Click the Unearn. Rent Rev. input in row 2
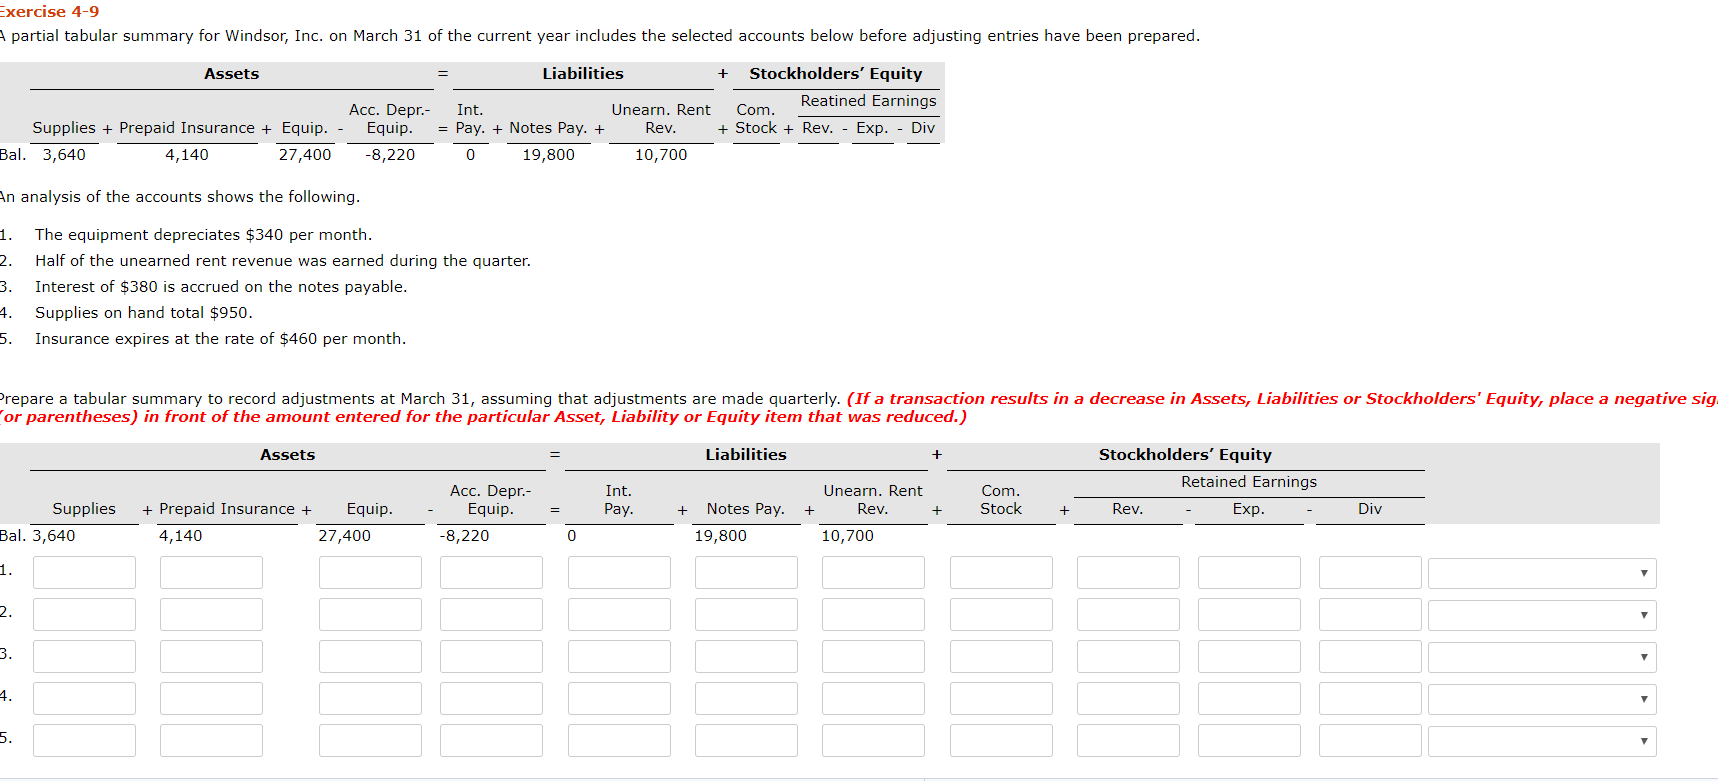 point(873,615)
